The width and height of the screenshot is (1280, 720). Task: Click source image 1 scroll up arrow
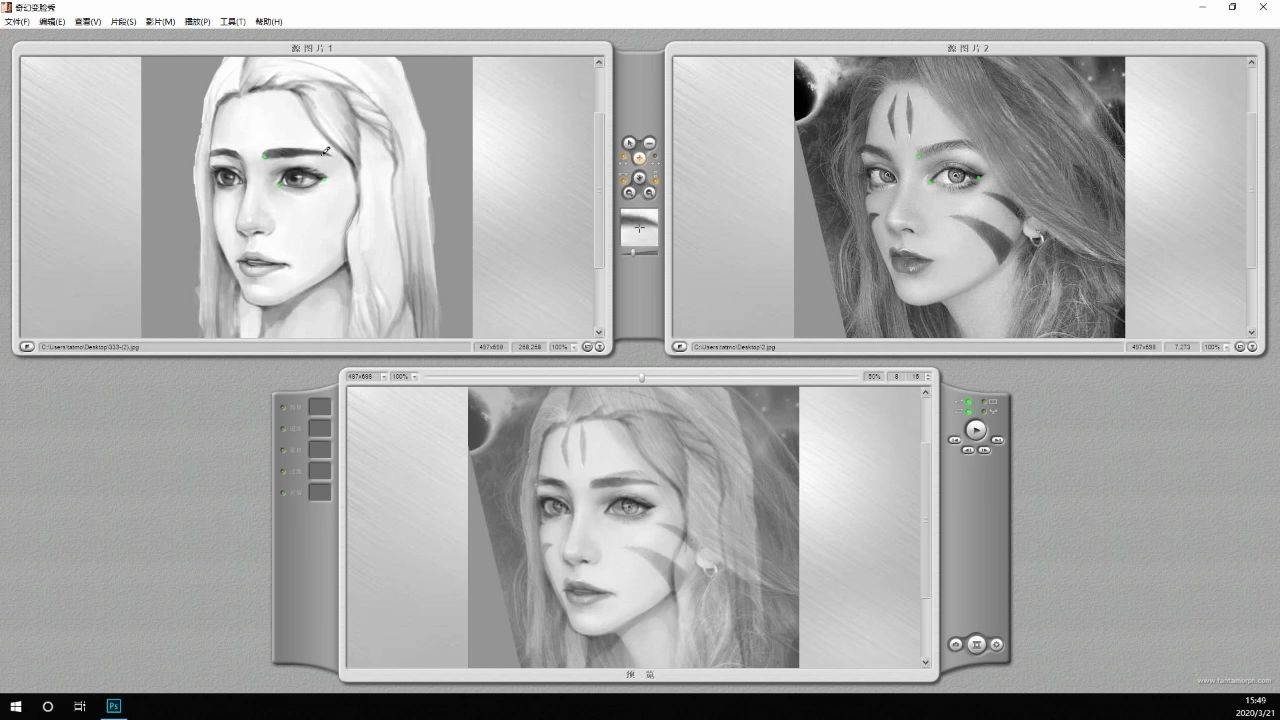coord(599,62)
